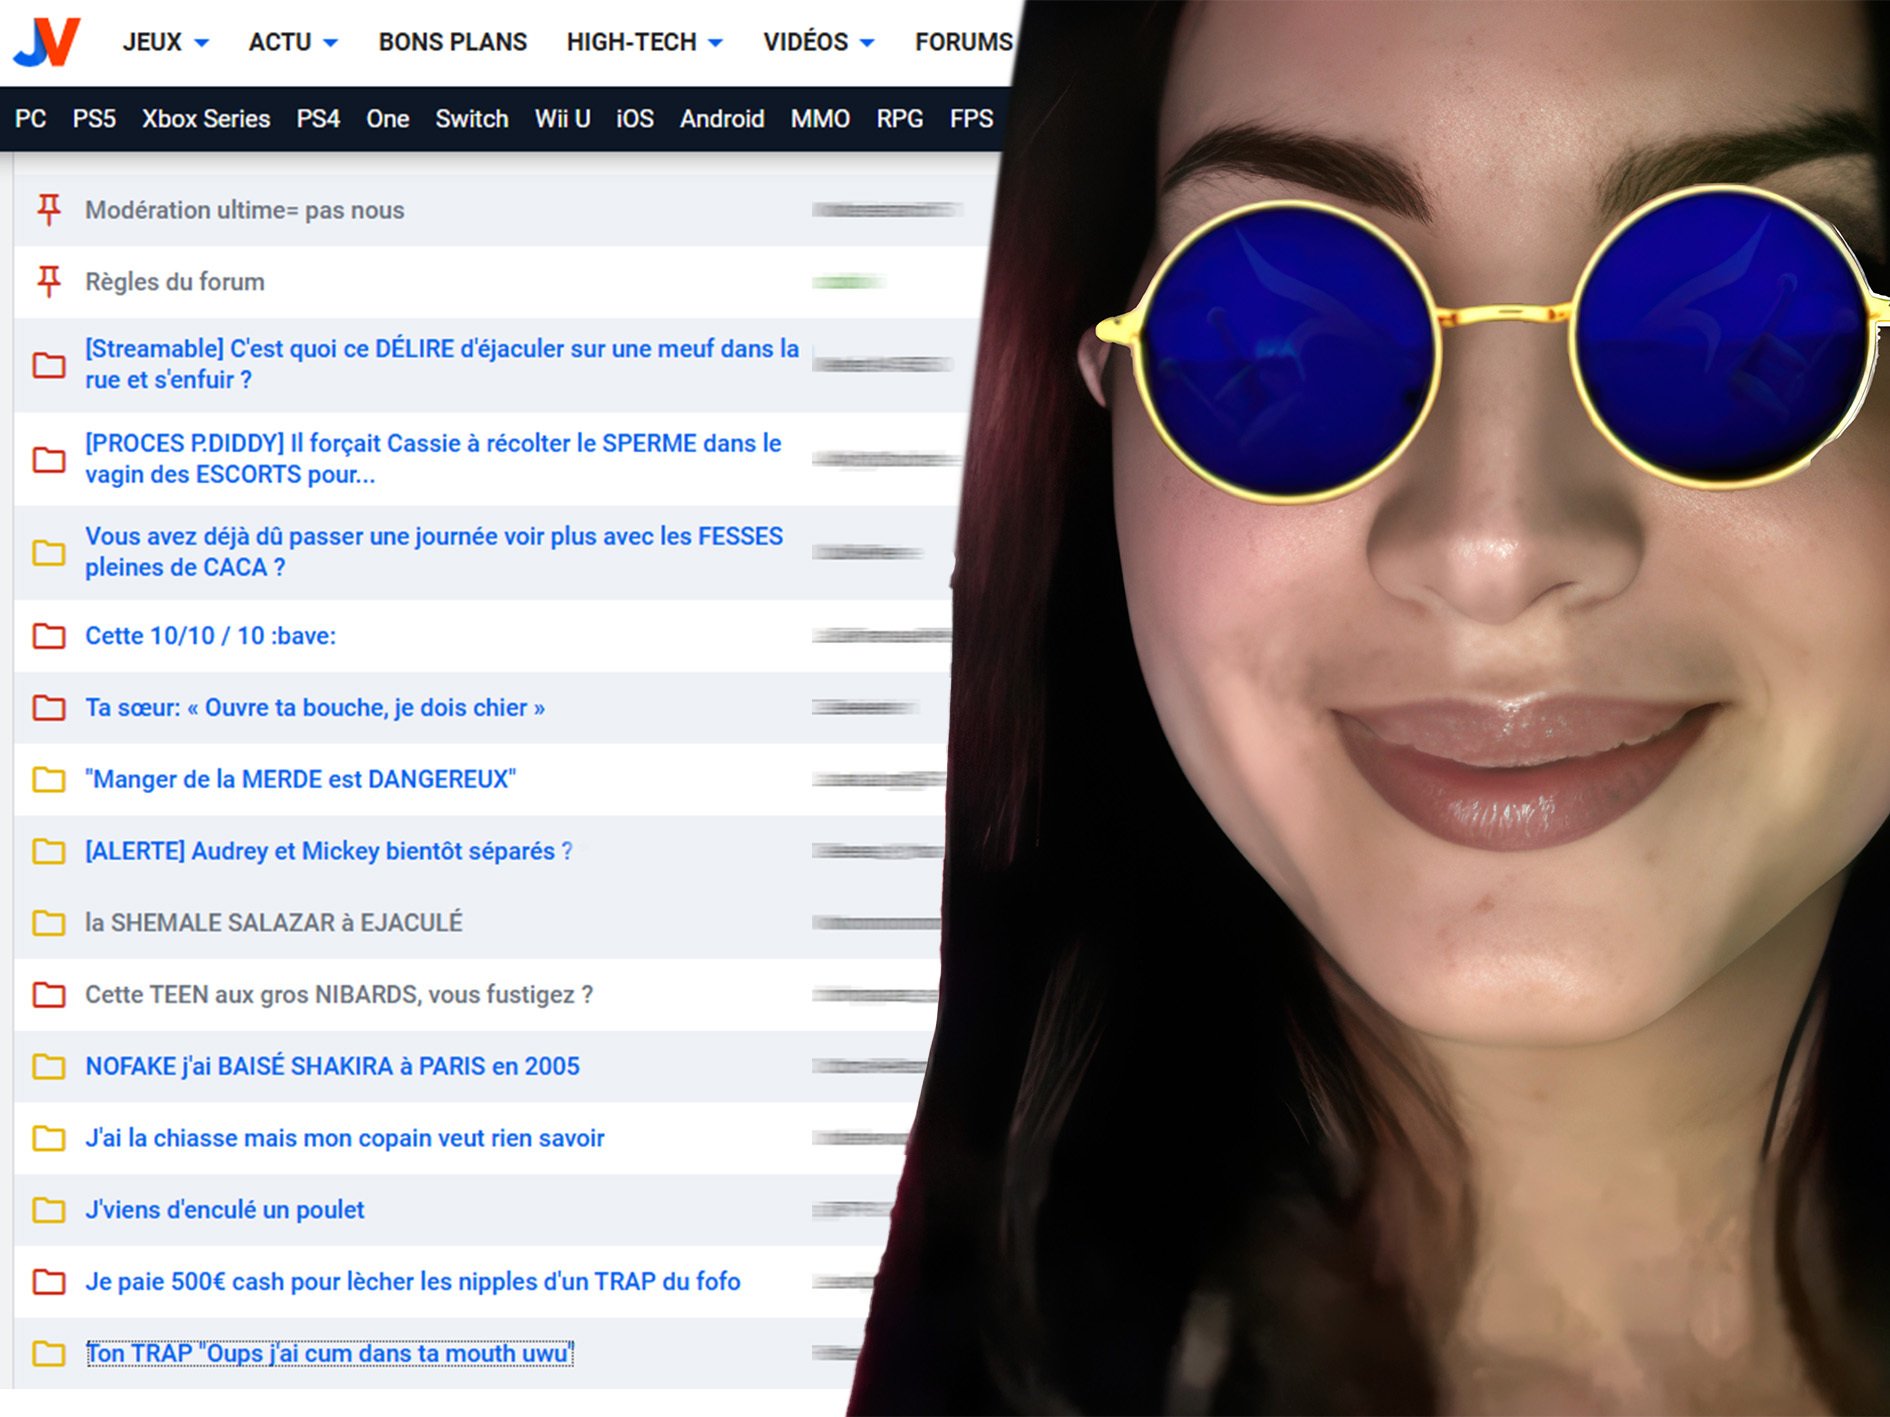Open the Règles du forum topic
The height and width of the screenshot is (1417, 1890).
click(x=175, y=281)
